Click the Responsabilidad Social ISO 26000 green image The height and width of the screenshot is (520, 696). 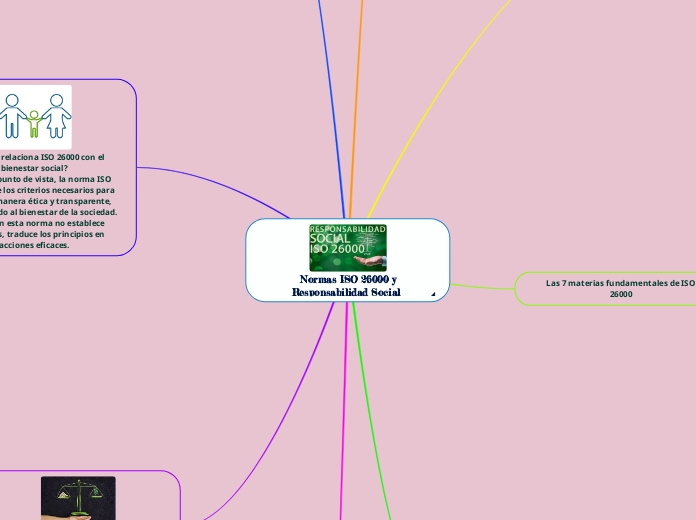point(348,247)
